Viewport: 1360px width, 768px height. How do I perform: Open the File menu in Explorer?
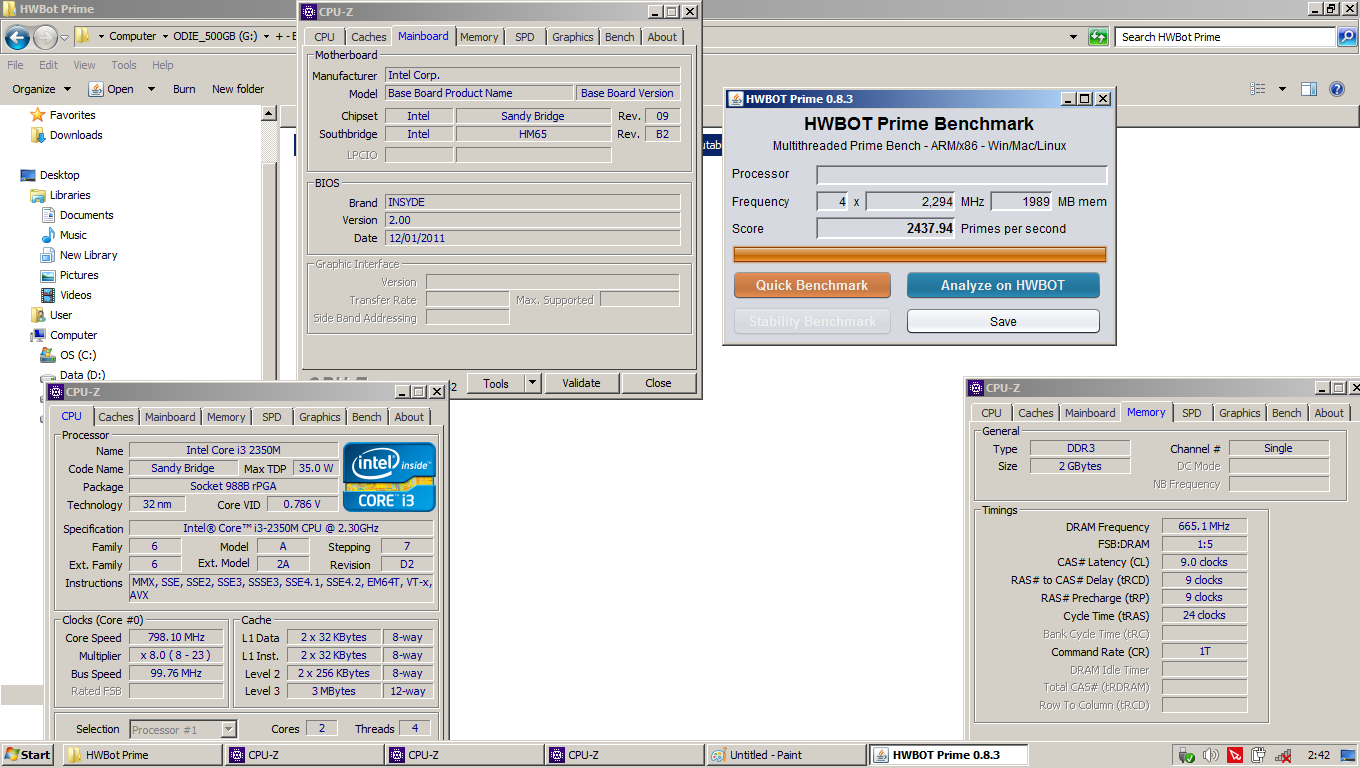tap(16, 65)
